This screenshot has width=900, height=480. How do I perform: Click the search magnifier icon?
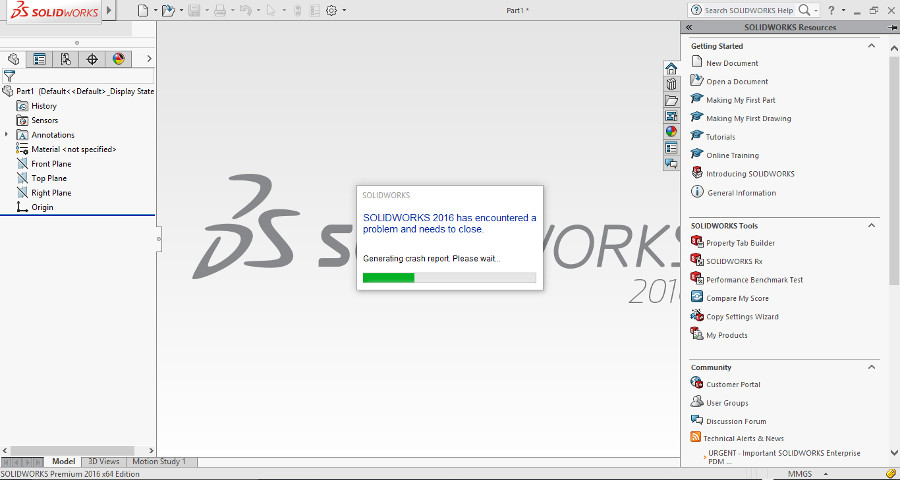pyautogui.click(x=805, y=10)
